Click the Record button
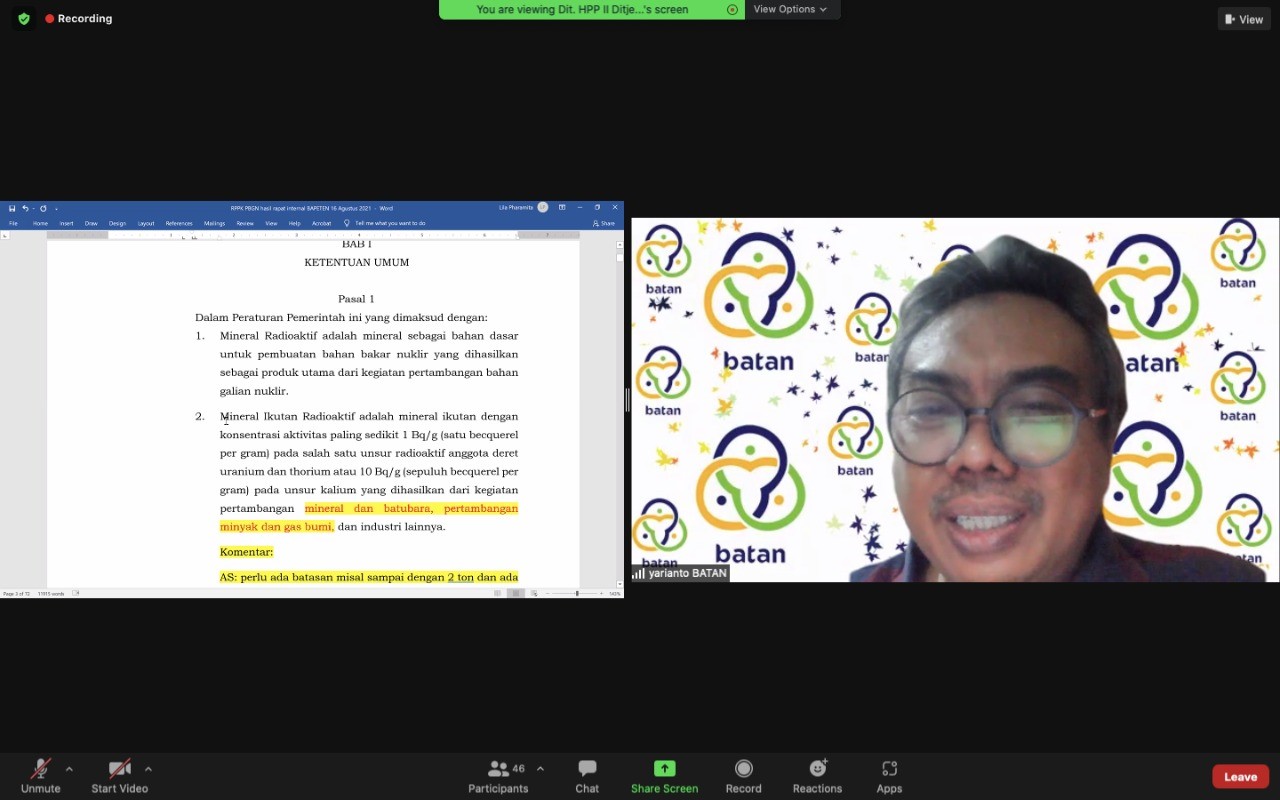This screenshot has width=1280, height=800. click(743, 775)
